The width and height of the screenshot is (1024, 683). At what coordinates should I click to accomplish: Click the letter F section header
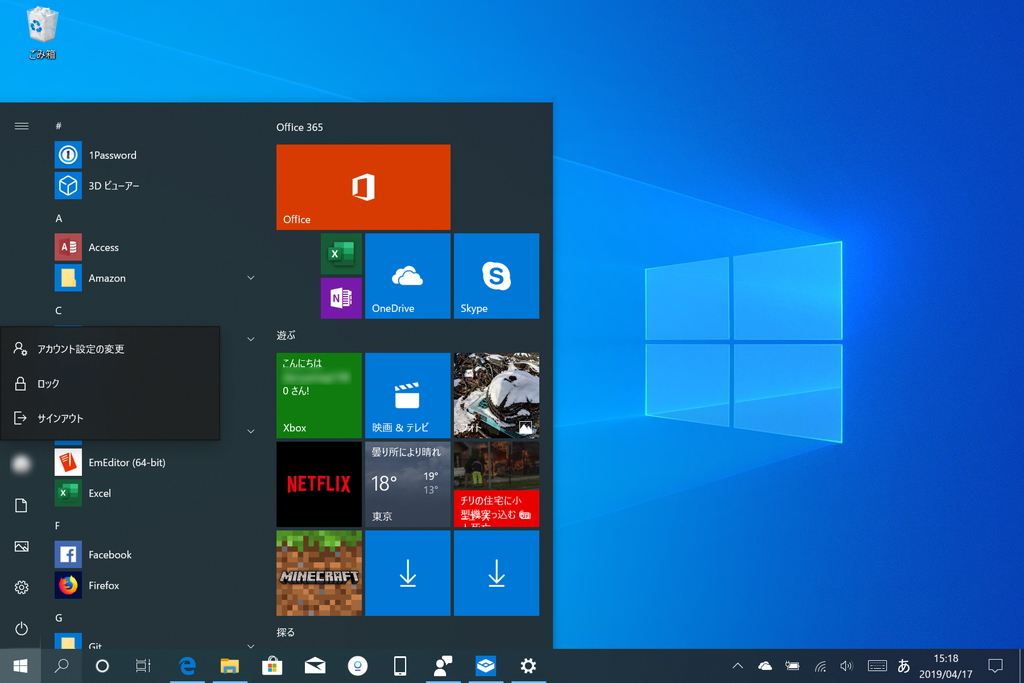point(57,525)
